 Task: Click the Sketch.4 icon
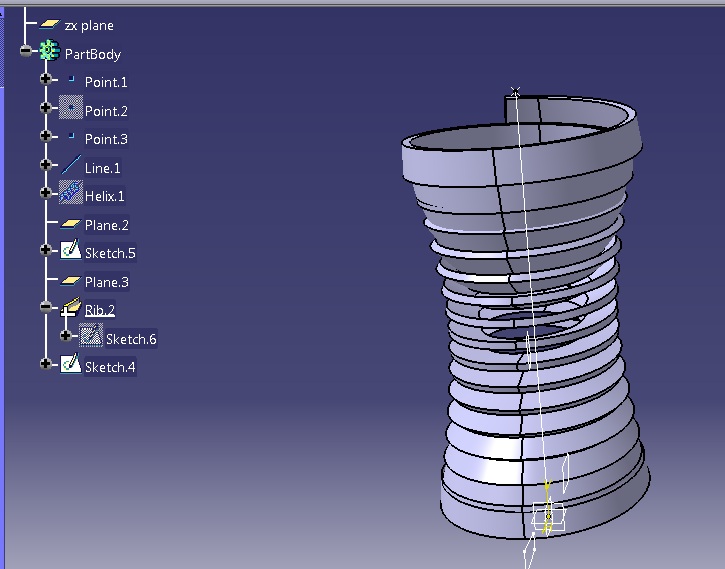point(71,364)
